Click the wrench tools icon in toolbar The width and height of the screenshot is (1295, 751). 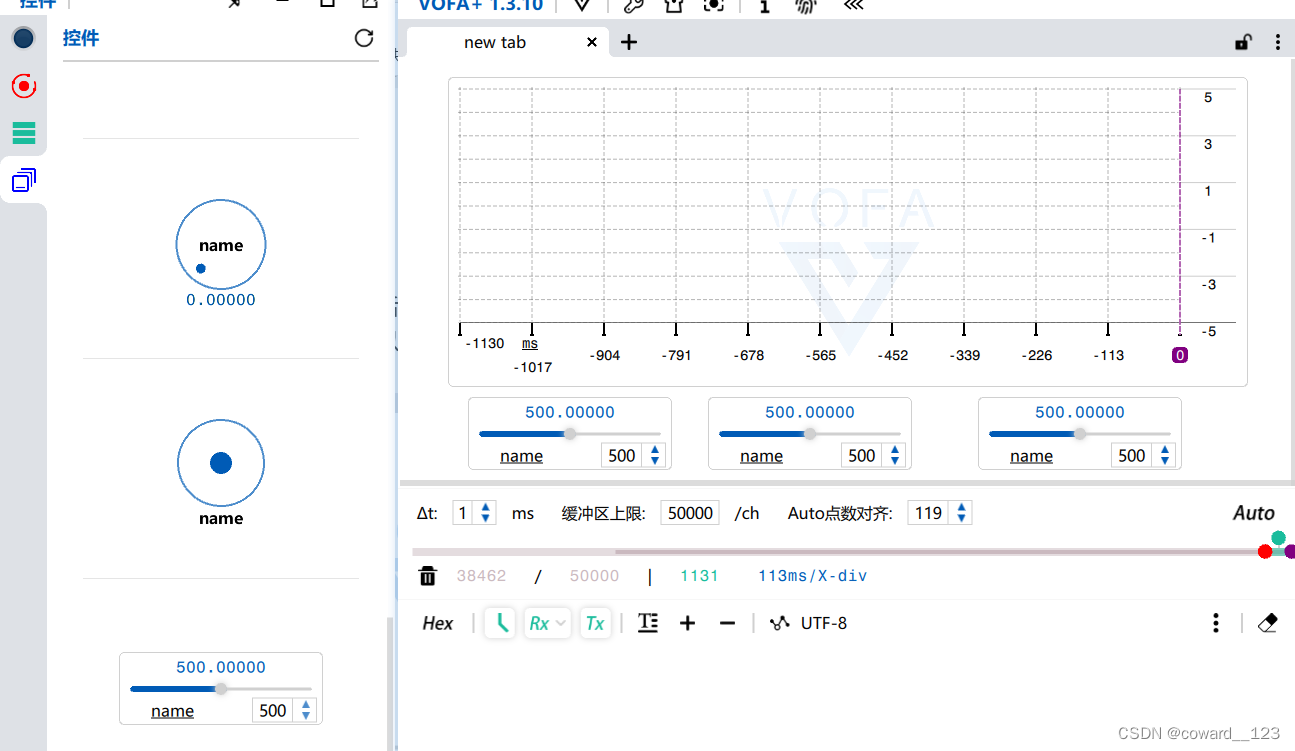click(x=633, y=5)
